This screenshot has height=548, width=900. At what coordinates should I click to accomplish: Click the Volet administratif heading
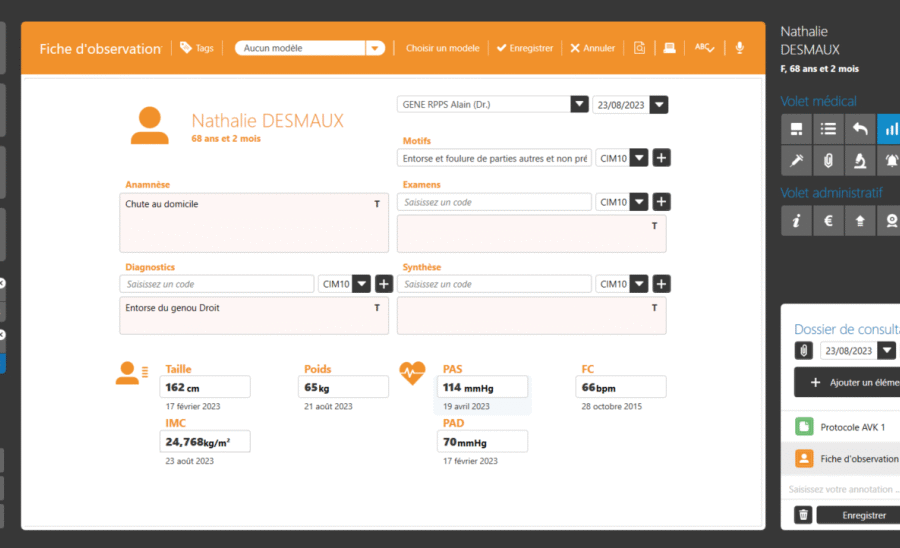(x=831, y=193)
